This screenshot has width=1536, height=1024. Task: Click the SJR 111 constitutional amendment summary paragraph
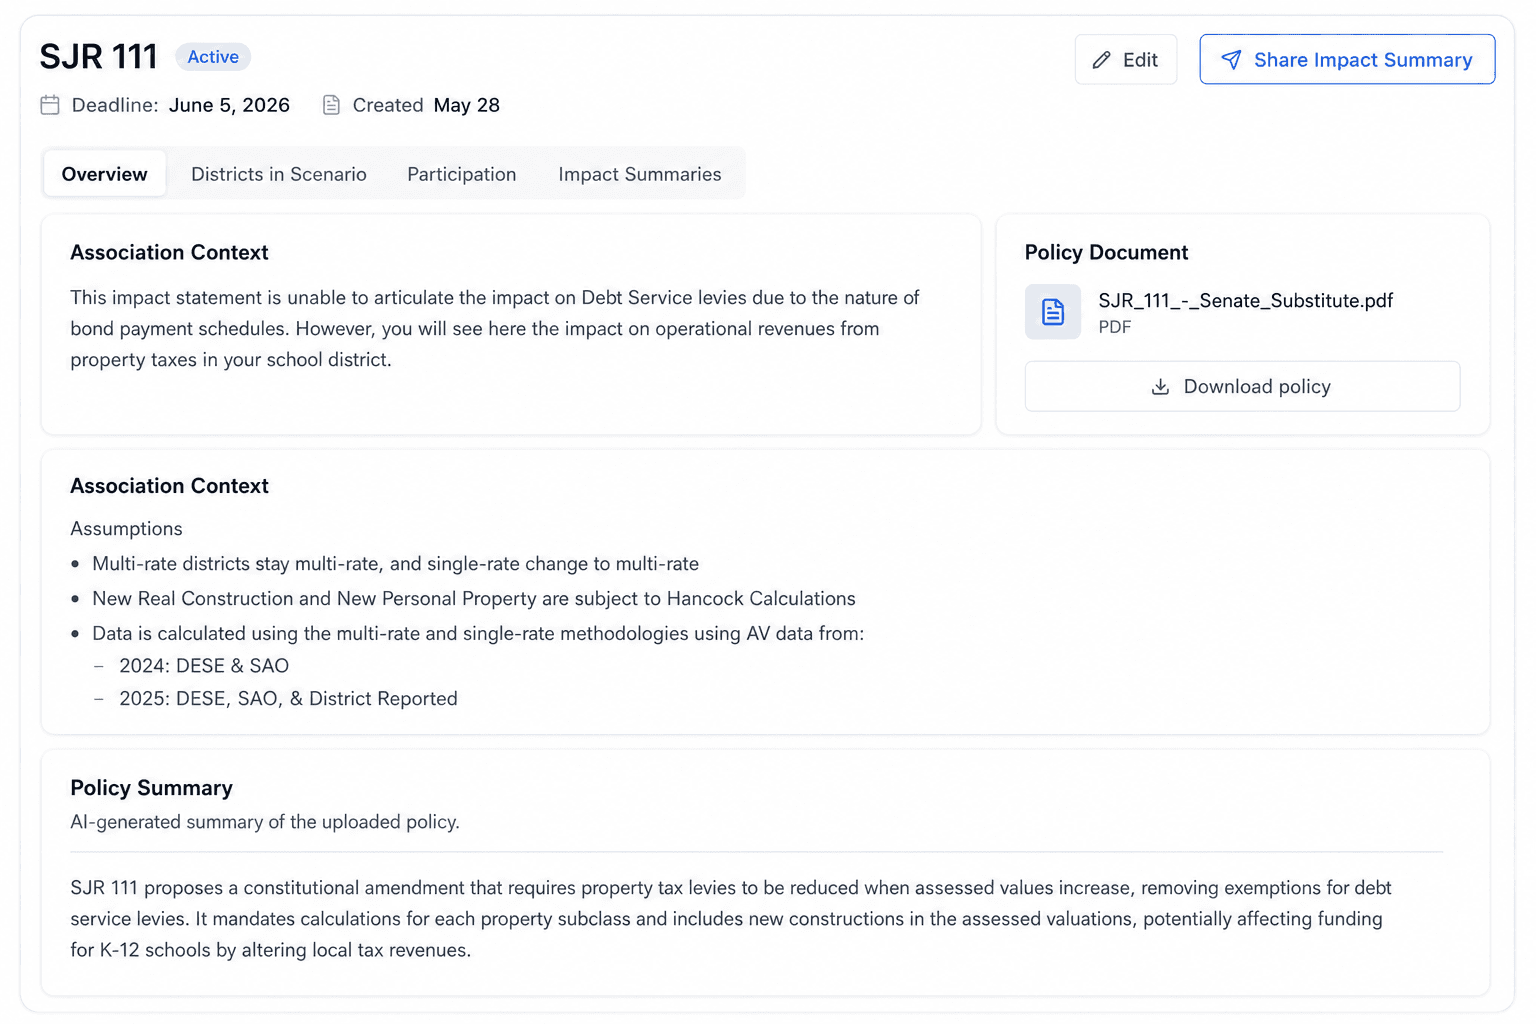coord(731,919)
